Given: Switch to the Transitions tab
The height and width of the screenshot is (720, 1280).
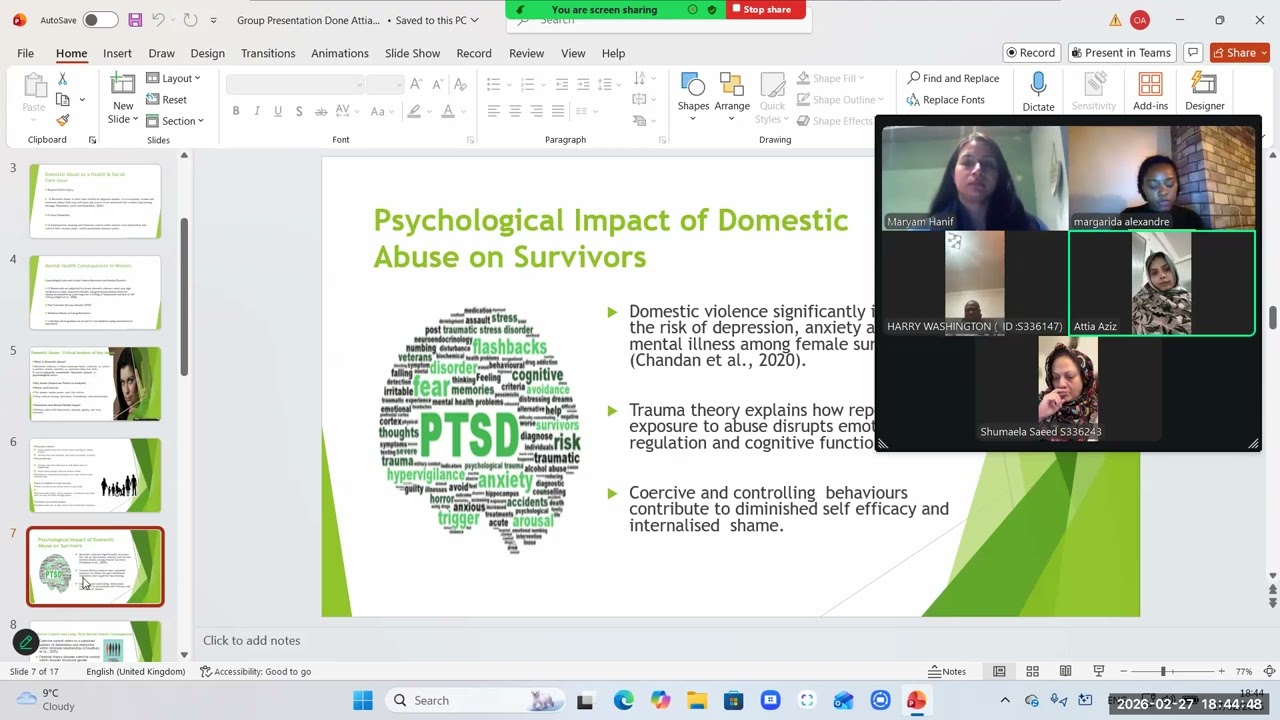Looking at the screenshot, I should pos(268,53).
